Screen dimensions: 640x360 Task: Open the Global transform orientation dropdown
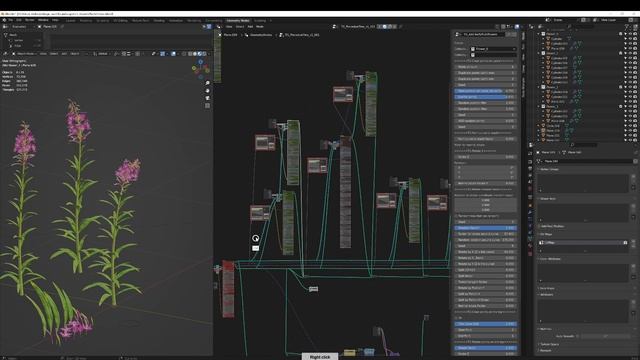102,53
